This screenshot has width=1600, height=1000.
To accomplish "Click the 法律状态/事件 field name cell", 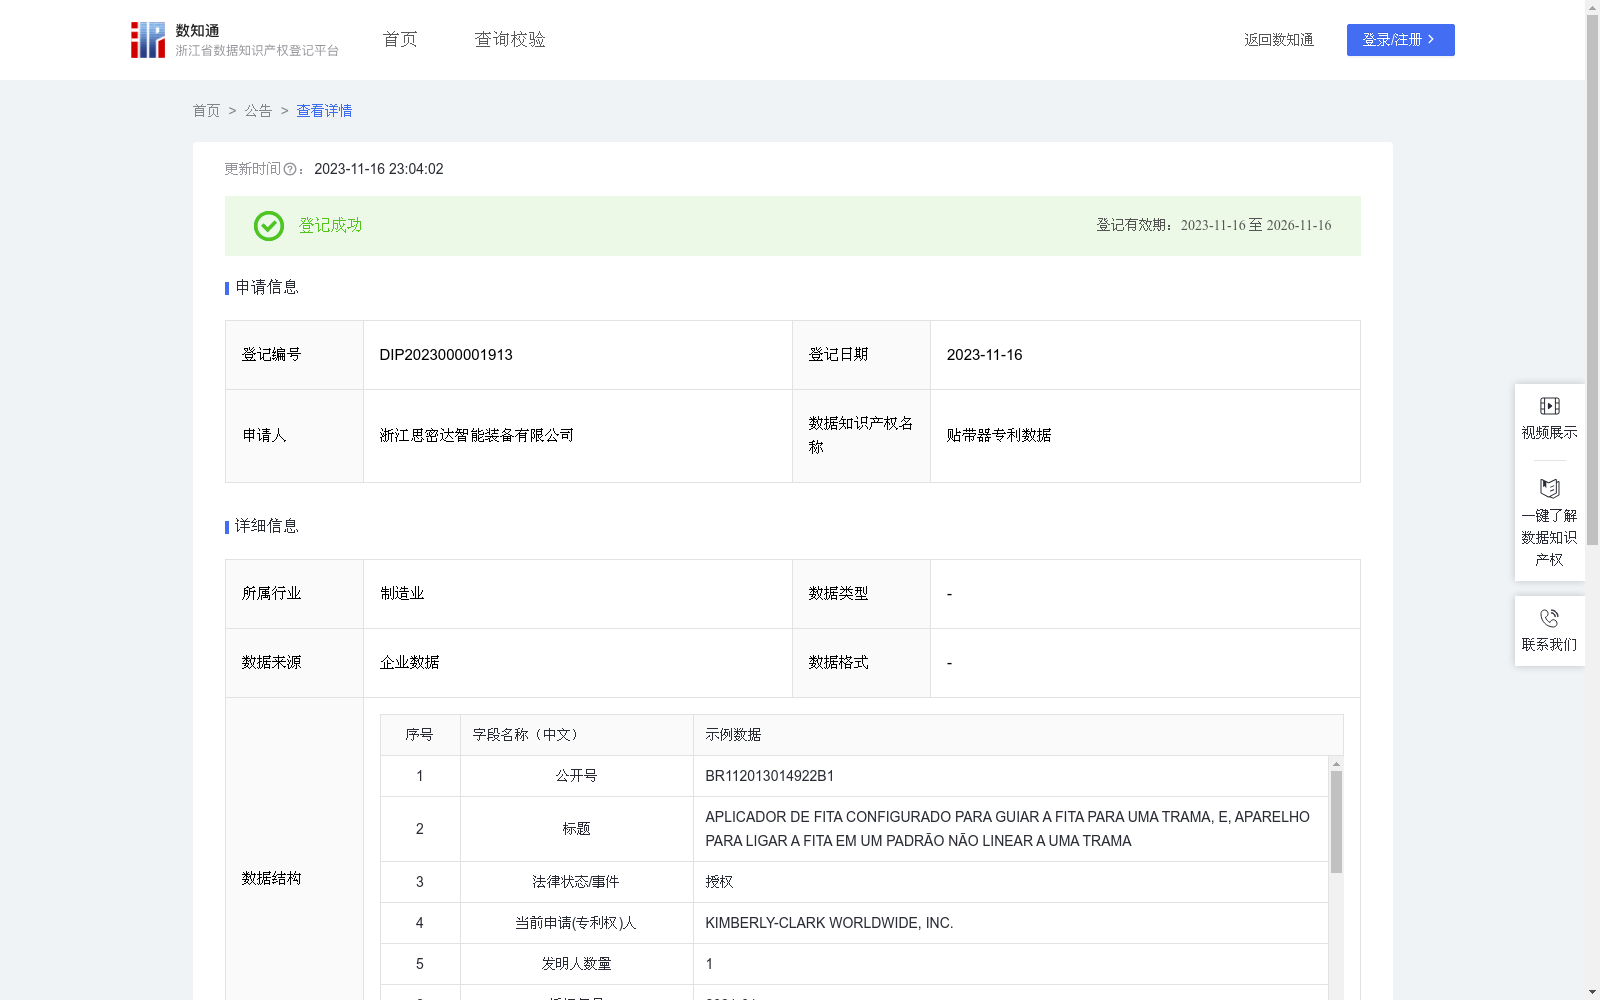I will (x=577, y=882).
